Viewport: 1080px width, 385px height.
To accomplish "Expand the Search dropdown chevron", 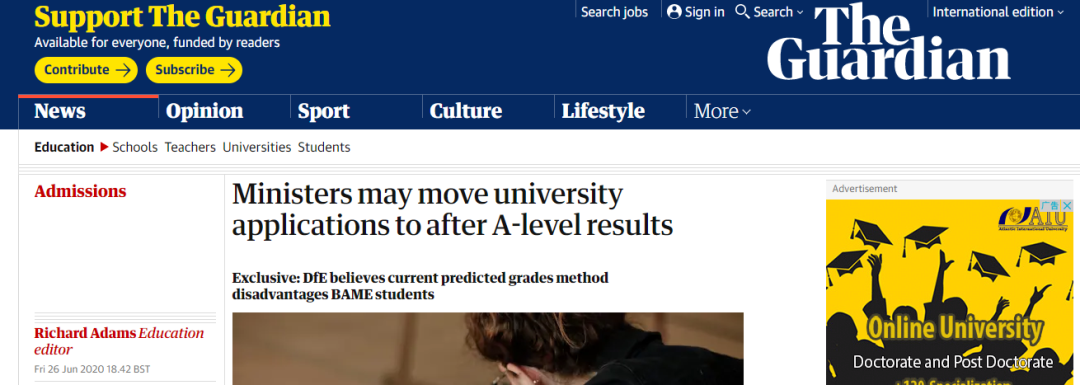I will pyautogui.click(x=800, y=12).
